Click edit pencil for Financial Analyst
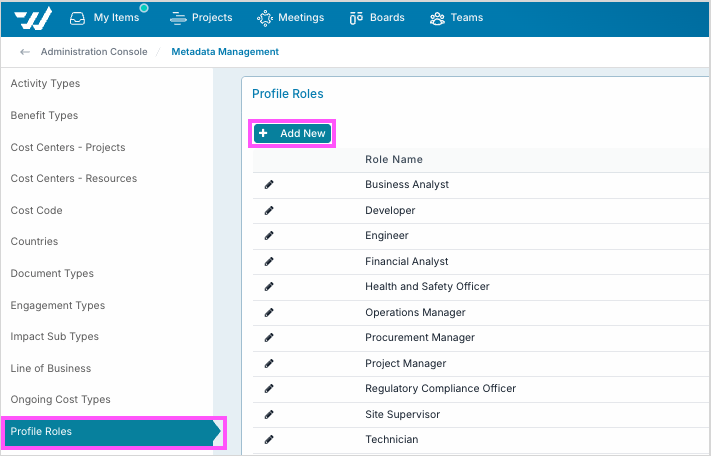711x456 pixels. click(x=269, y=262)
